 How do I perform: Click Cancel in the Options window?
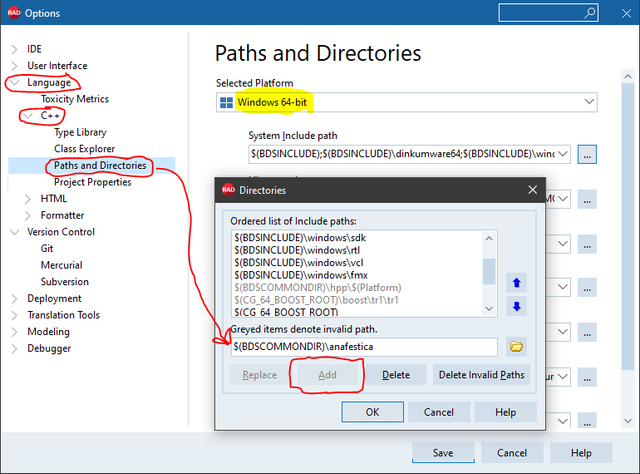(512, 453)
